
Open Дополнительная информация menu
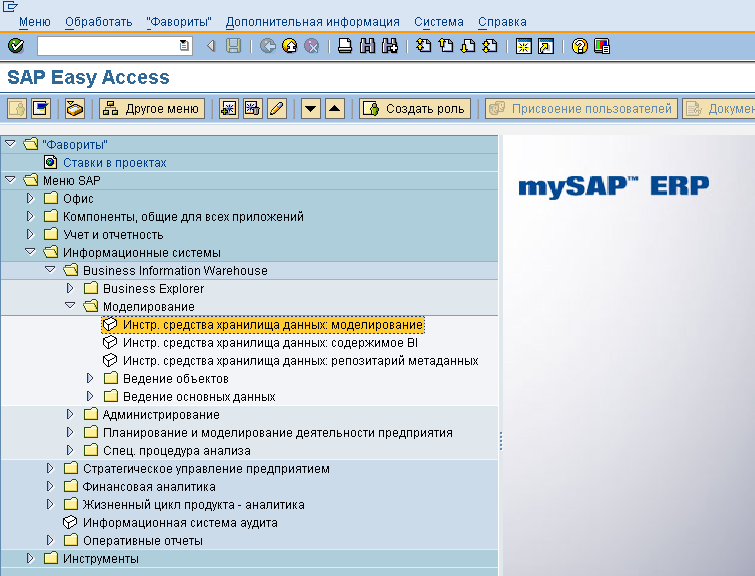click(x=312, y=22)
